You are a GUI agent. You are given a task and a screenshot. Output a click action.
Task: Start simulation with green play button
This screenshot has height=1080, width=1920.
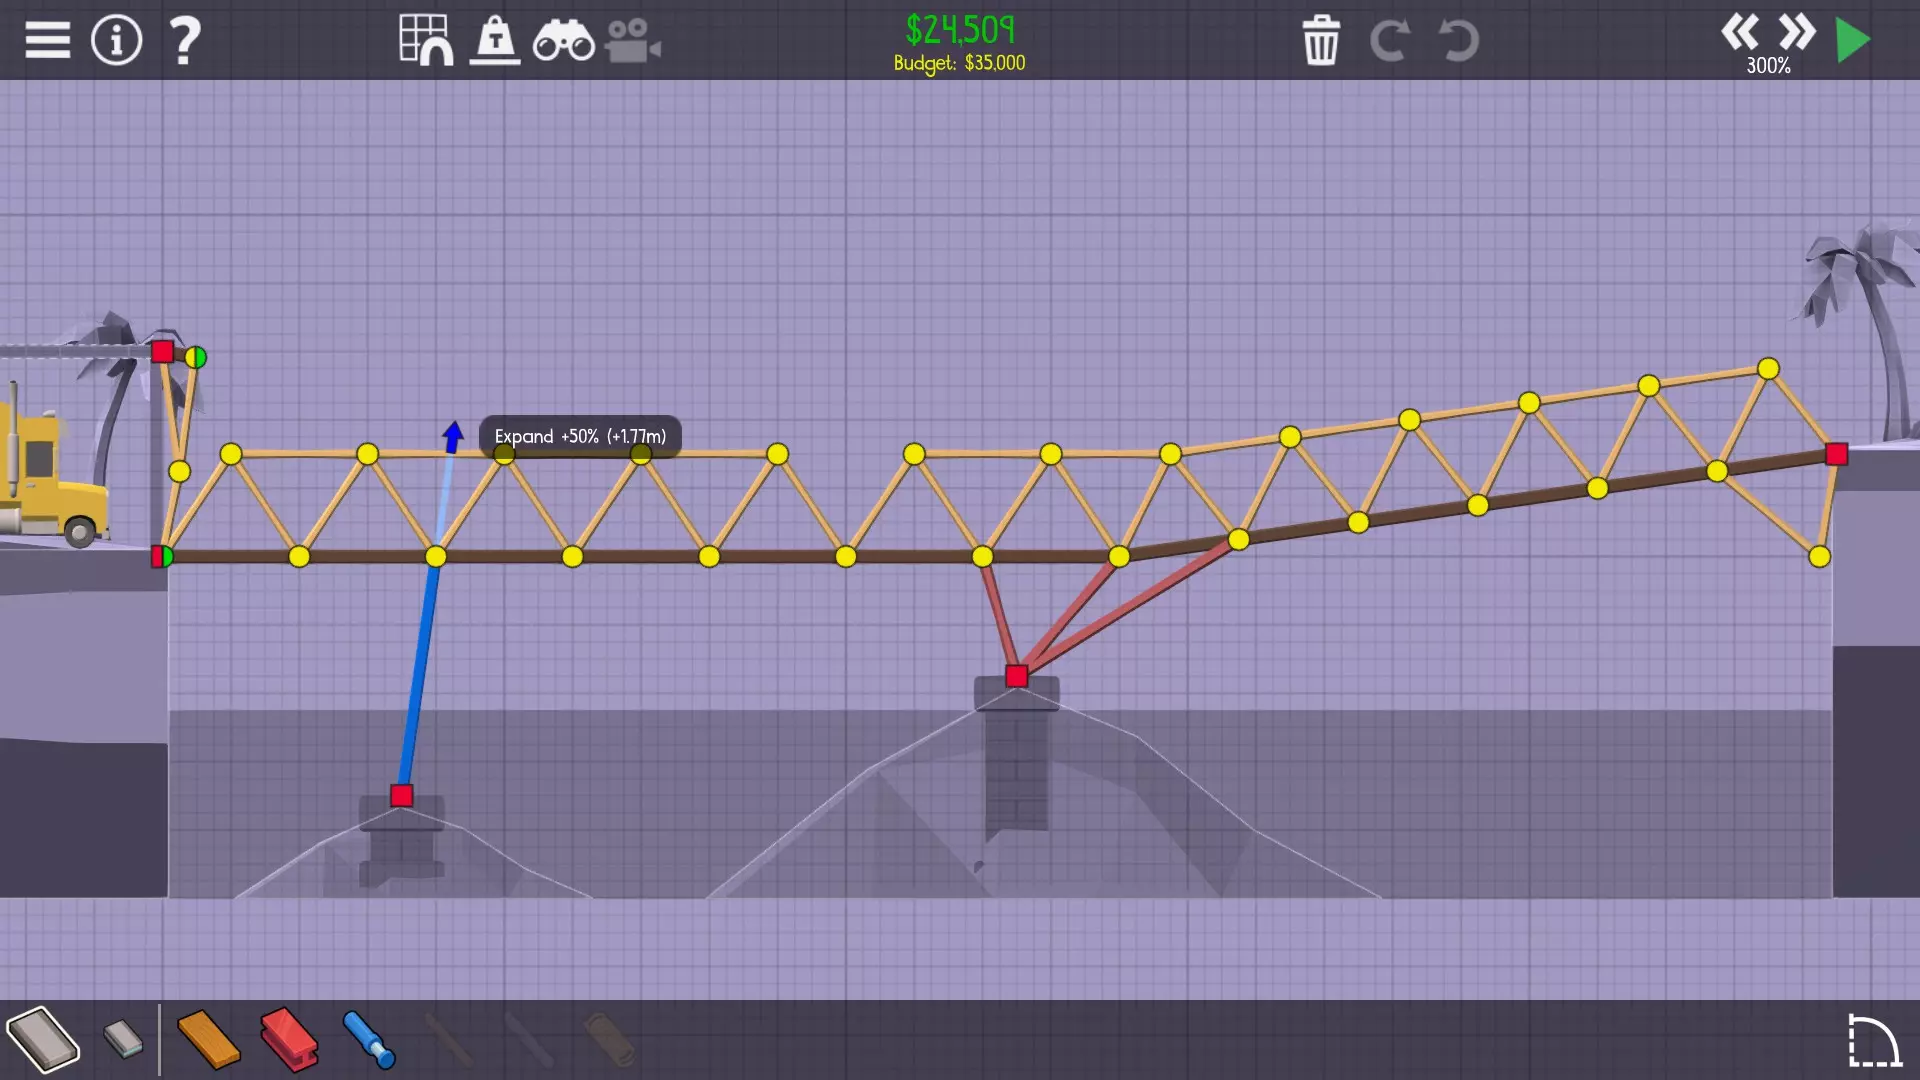(1853, 41)
